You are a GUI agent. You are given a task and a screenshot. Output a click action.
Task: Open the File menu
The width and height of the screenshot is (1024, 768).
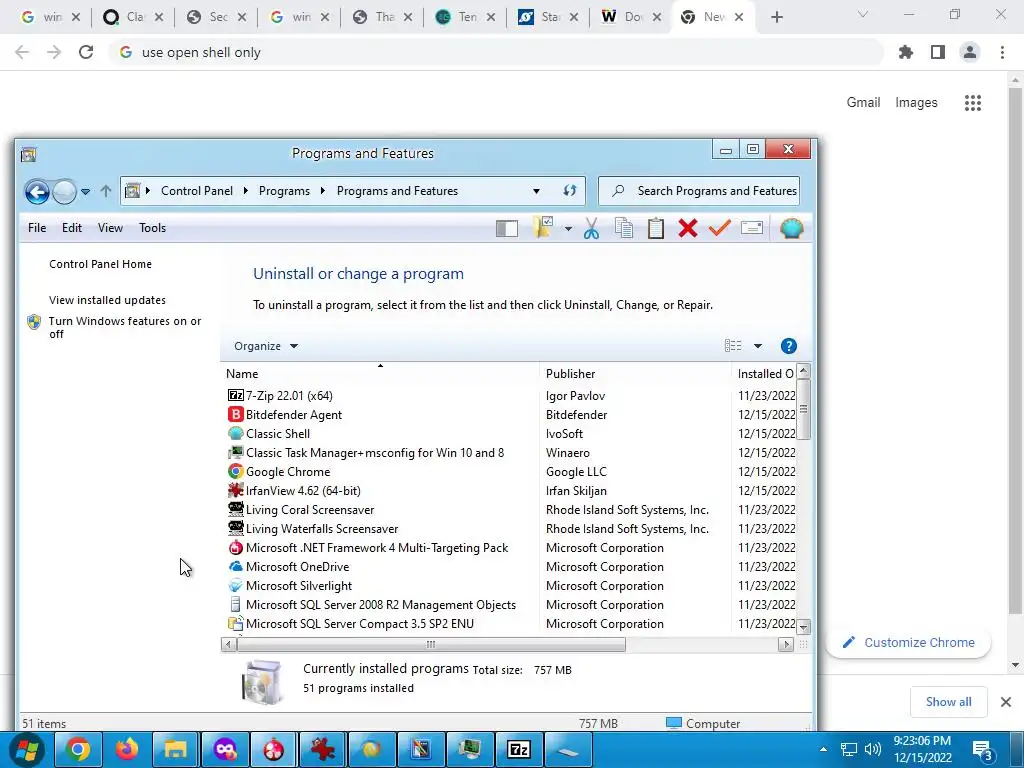coord(37,228)
